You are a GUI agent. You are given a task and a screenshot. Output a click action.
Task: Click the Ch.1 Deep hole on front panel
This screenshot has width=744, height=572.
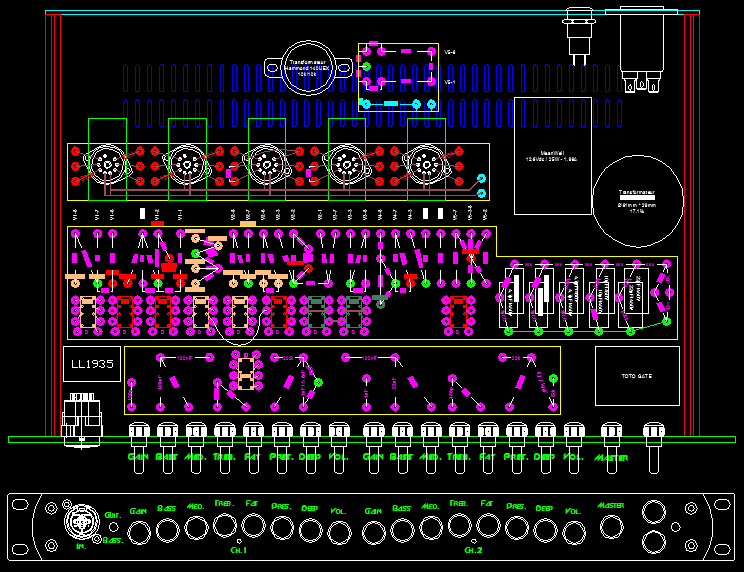310,530
